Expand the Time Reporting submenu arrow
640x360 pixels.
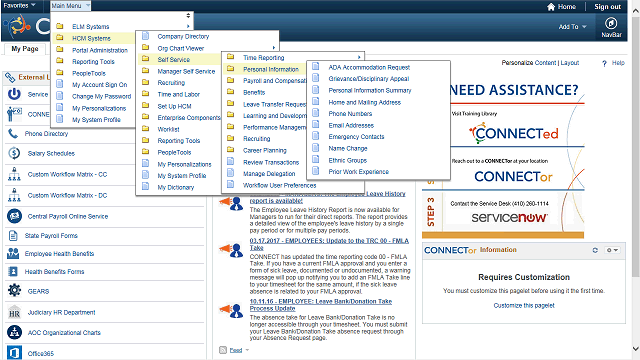(359, 57)
